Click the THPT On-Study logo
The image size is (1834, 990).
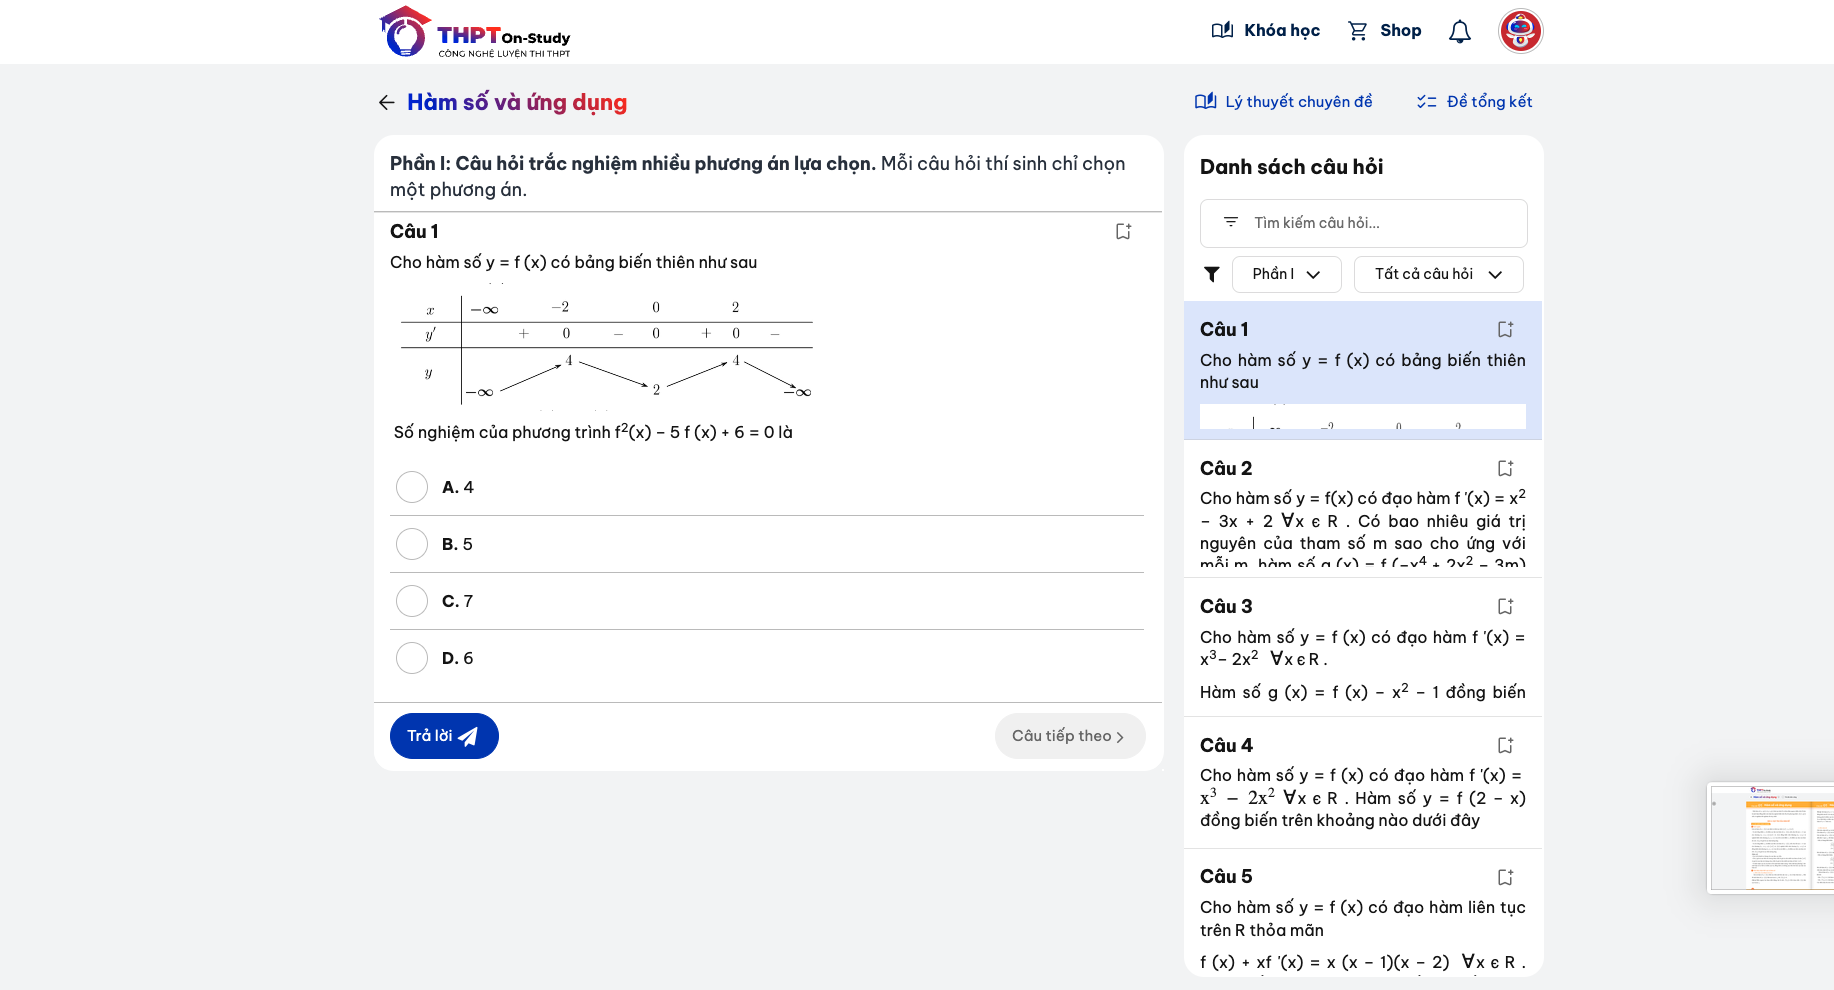pos(475,32)
